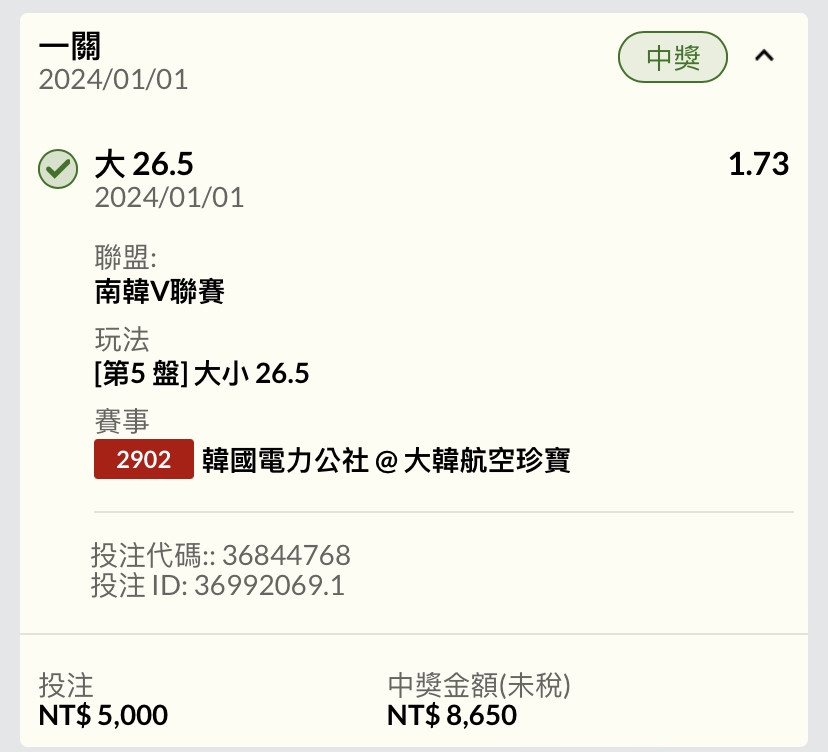Open the 韓國電力公社 @ 大韓航空珍寶 match

click(386, 460)
